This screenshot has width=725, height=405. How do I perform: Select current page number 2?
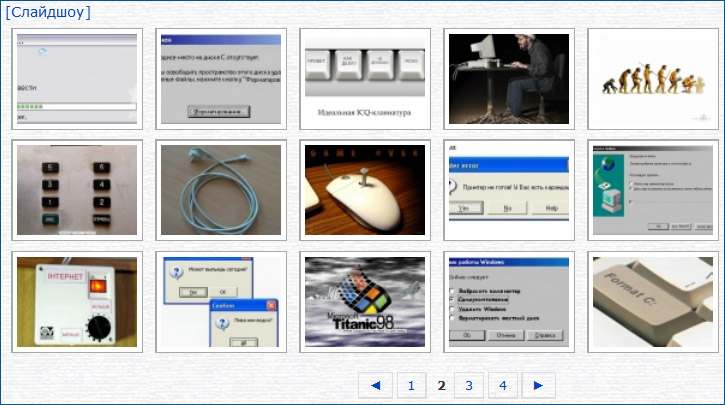click(441, 385)
